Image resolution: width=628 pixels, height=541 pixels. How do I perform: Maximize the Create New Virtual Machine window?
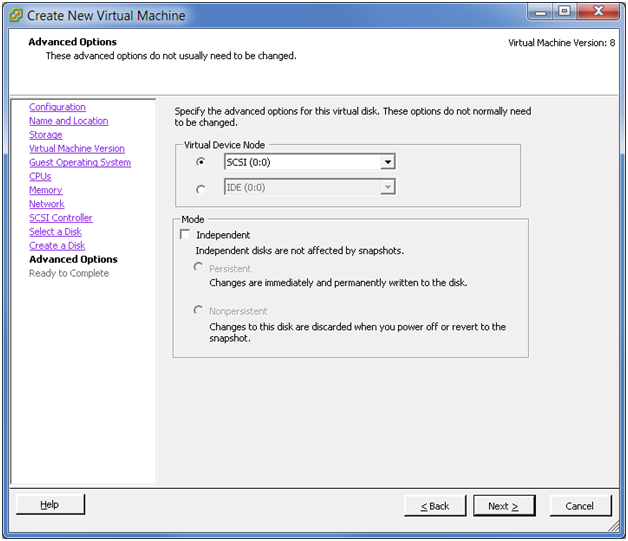click(565, 11)
